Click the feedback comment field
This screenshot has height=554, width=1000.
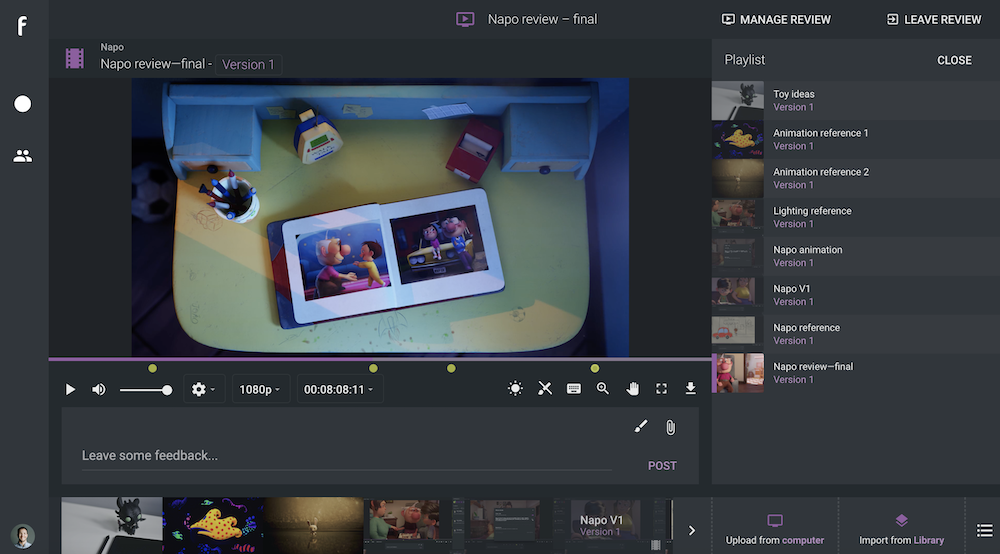[346, 456]
